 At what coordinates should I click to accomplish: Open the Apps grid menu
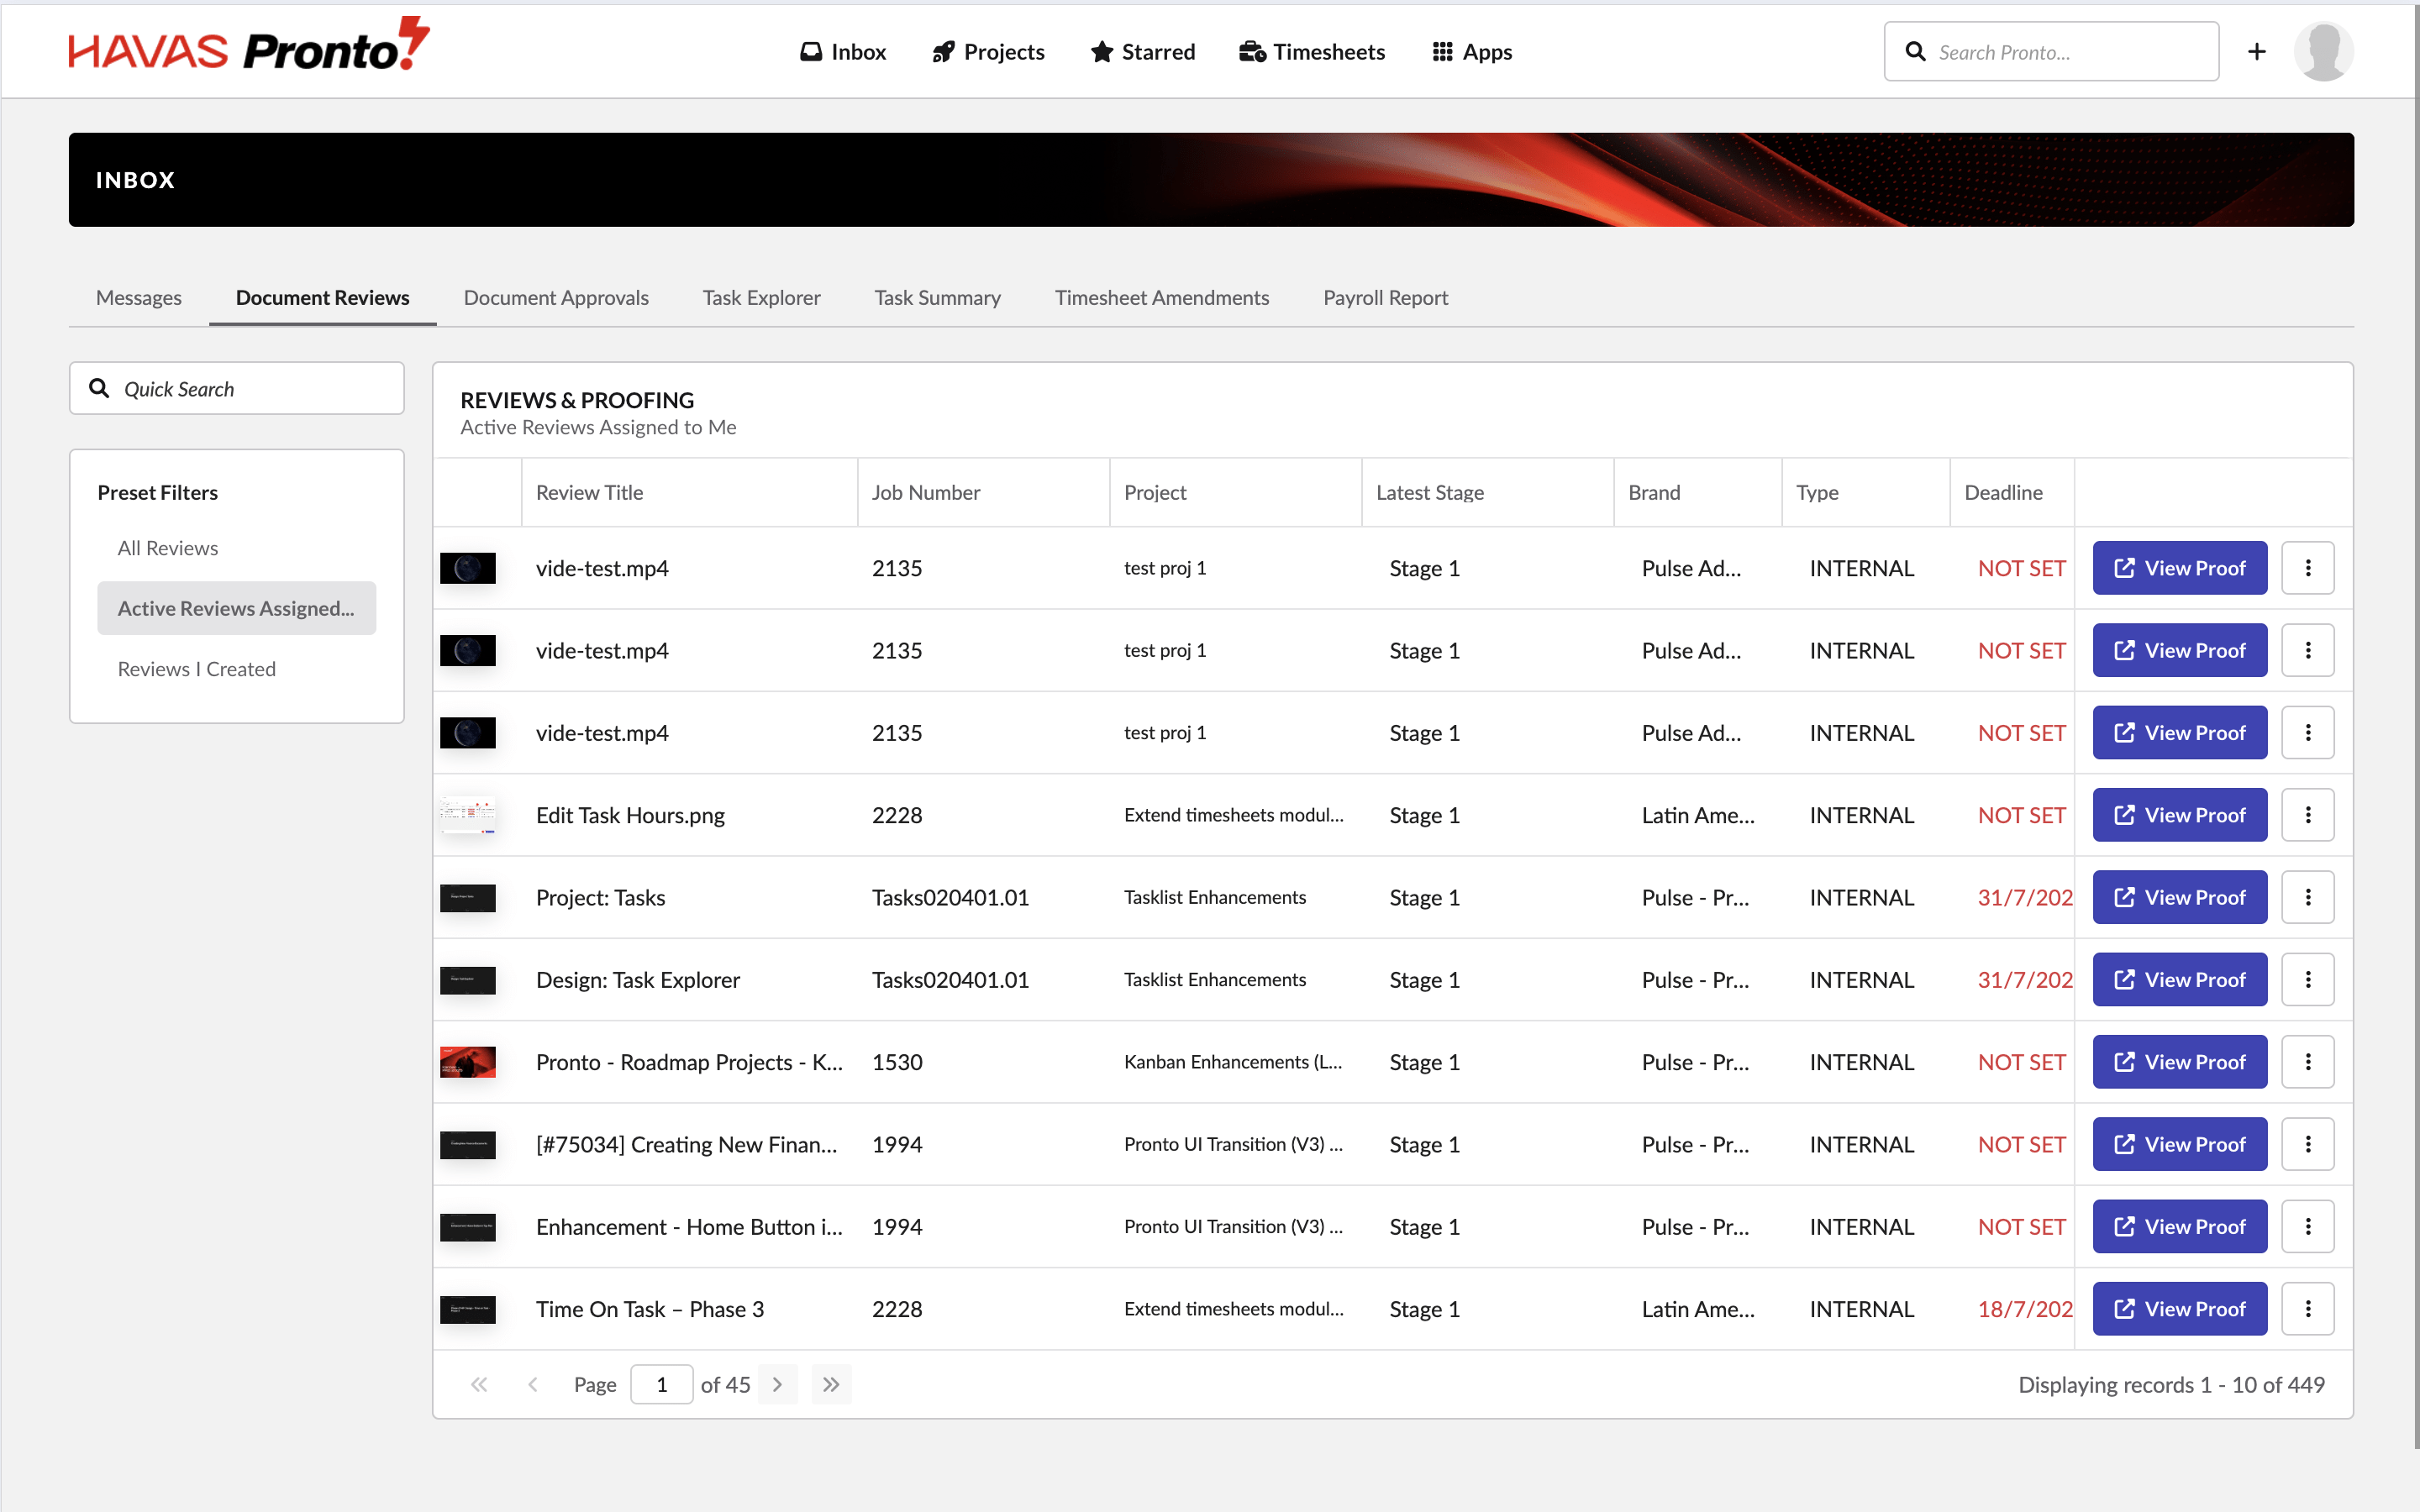click(1472, 52)
